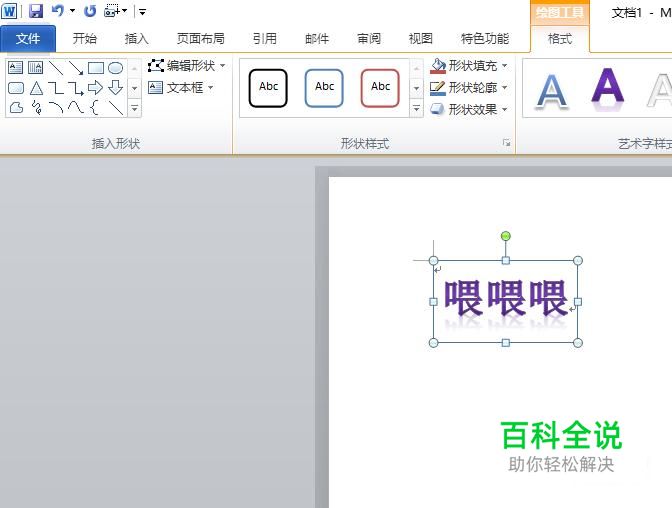This screenshot has width=672, height=508.
Task: Switch to the 特色功能 tab
Action: pos(485,39)
